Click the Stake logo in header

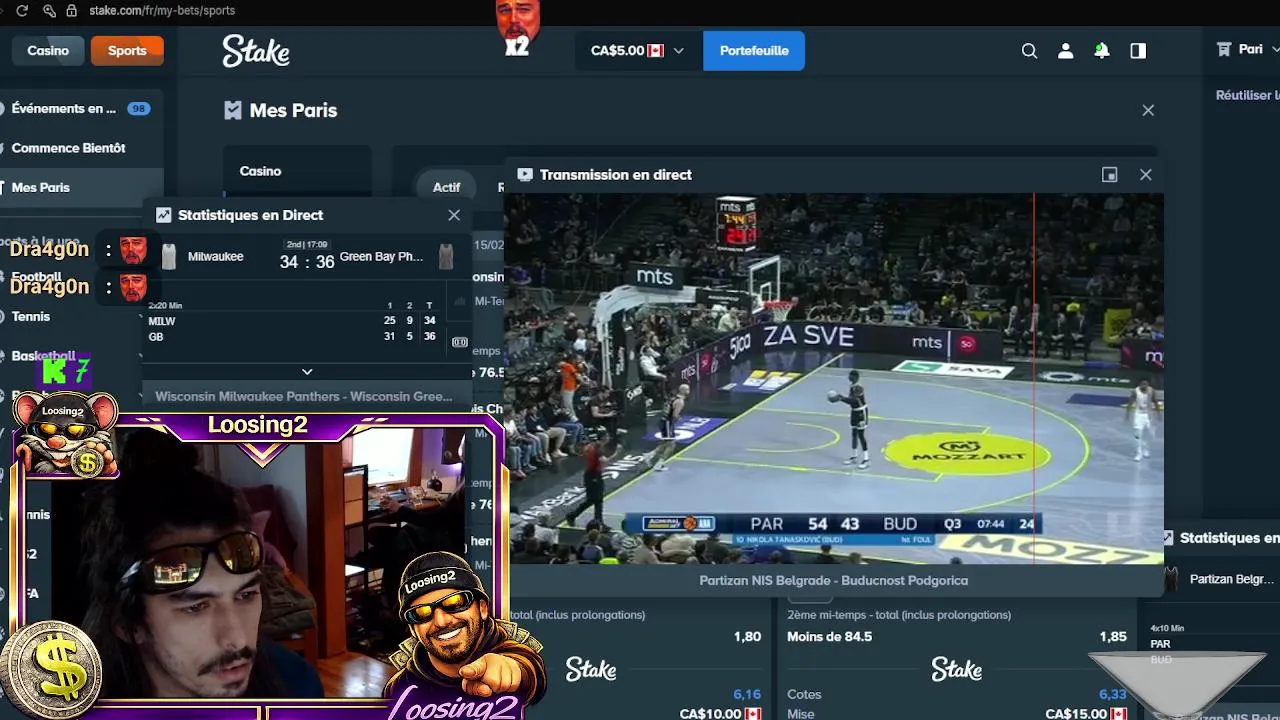(x=256, y=50)
